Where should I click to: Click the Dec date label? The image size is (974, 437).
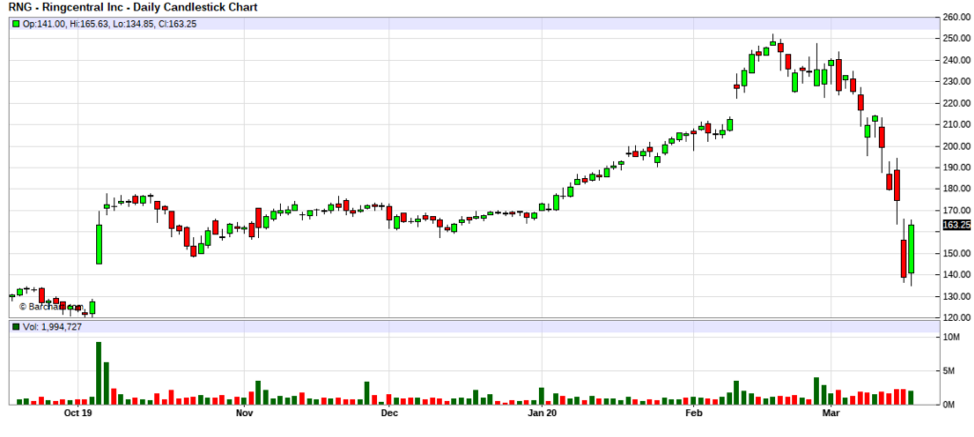click(x=388, y=412)
